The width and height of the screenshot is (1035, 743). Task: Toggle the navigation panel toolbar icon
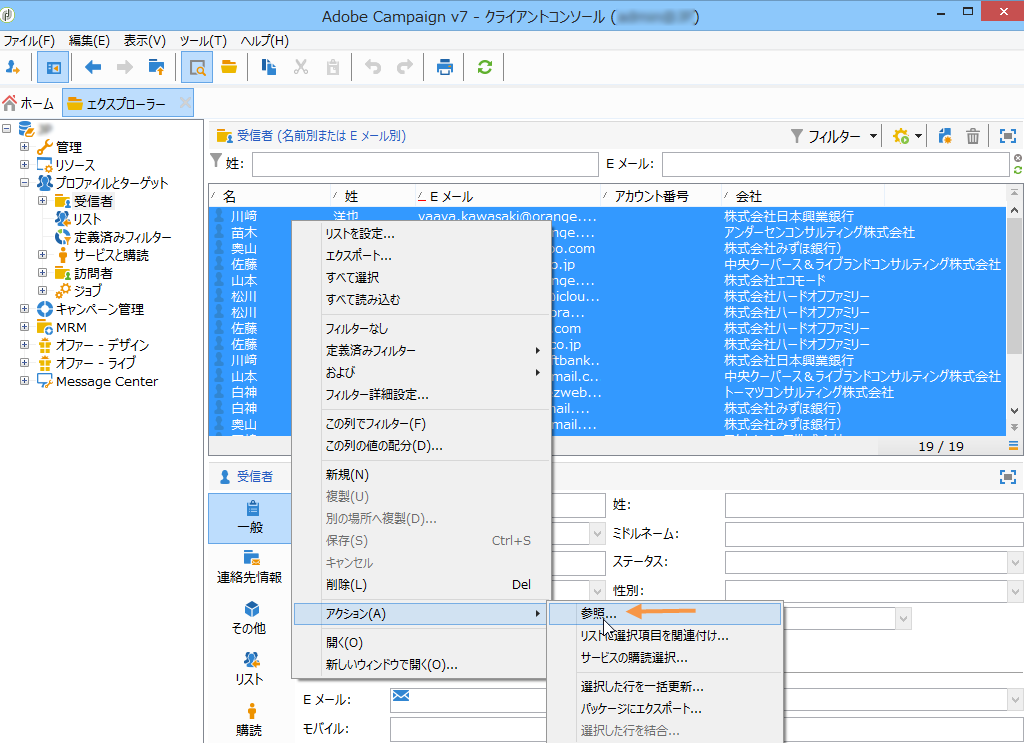(x=53, y=67)
